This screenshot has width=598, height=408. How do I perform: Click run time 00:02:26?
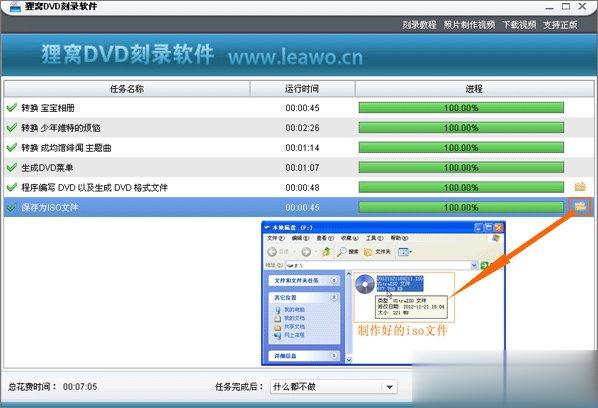(302, 128)
